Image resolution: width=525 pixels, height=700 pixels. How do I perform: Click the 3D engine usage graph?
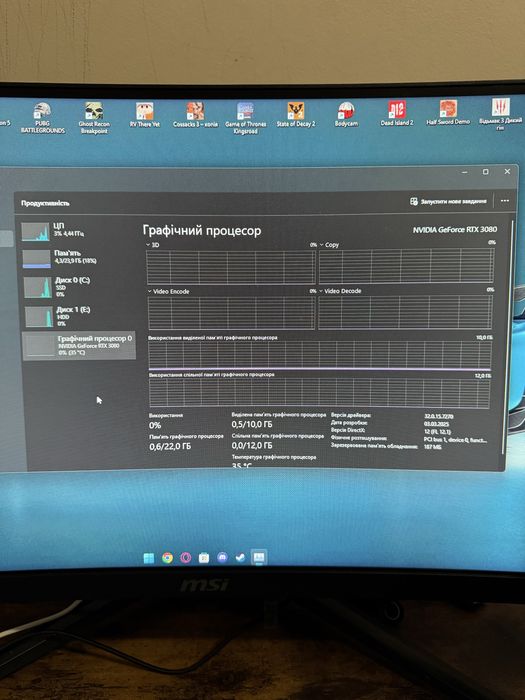[x=231, y=267]
